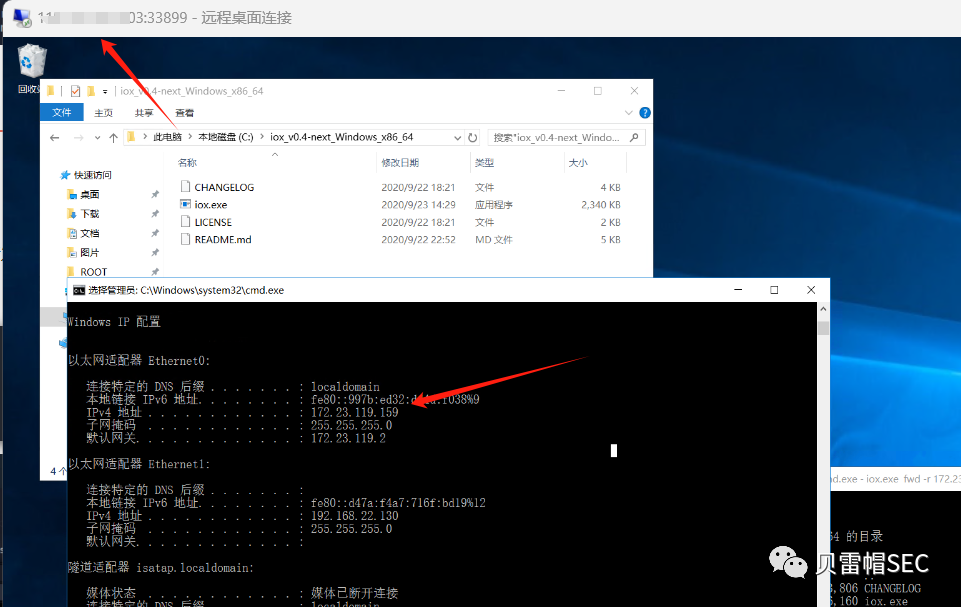Image resolution: width=961 pixels, height=607 pixels.
Task: Expand the ribbon with chevron
Action: pos(629,113)
